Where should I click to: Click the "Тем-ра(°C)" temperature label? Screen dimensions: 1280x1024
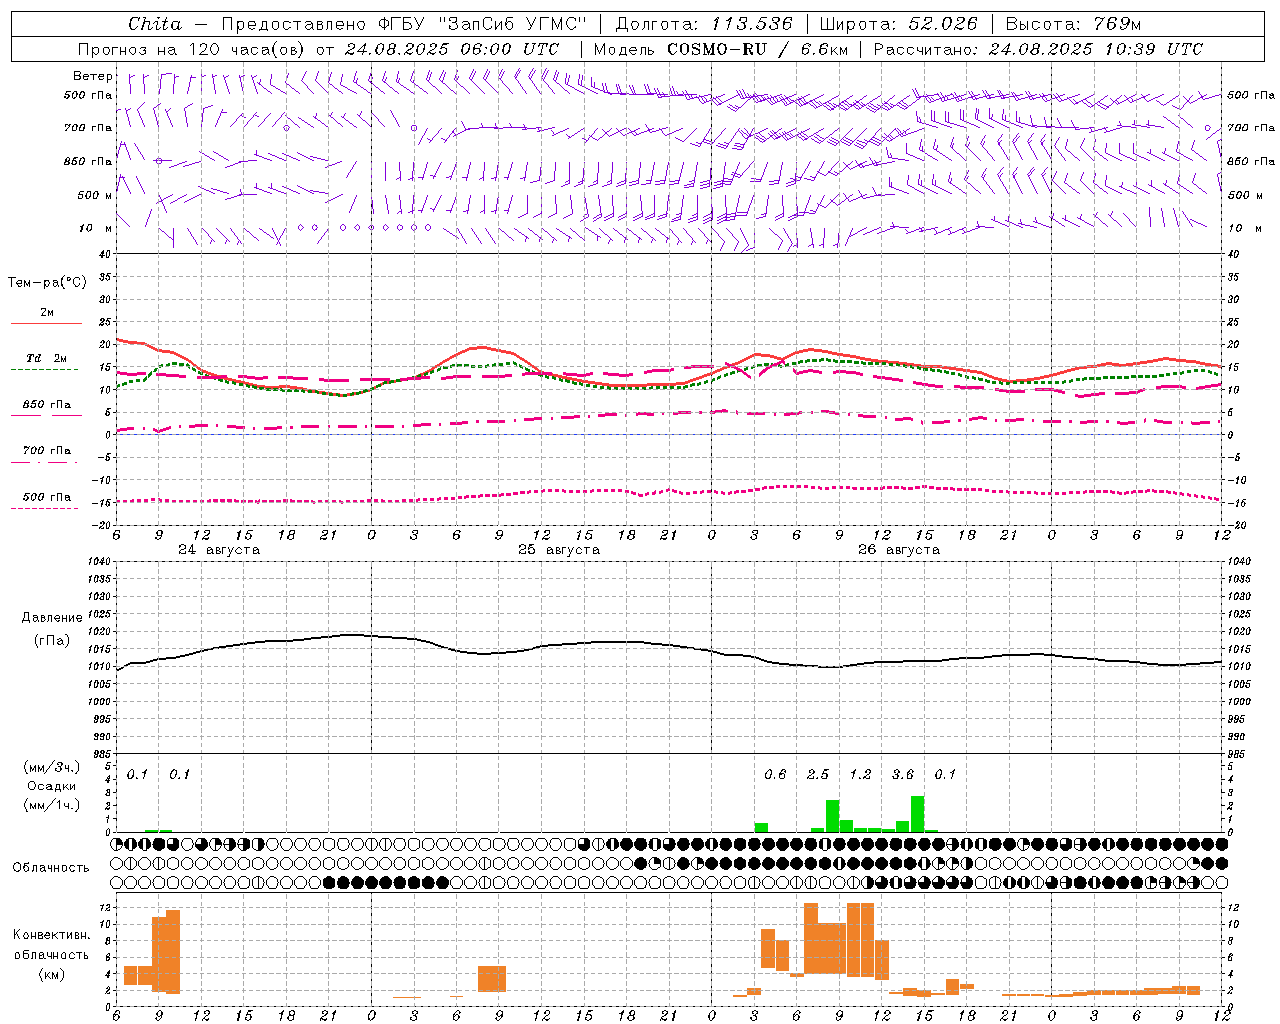(47, 283)
